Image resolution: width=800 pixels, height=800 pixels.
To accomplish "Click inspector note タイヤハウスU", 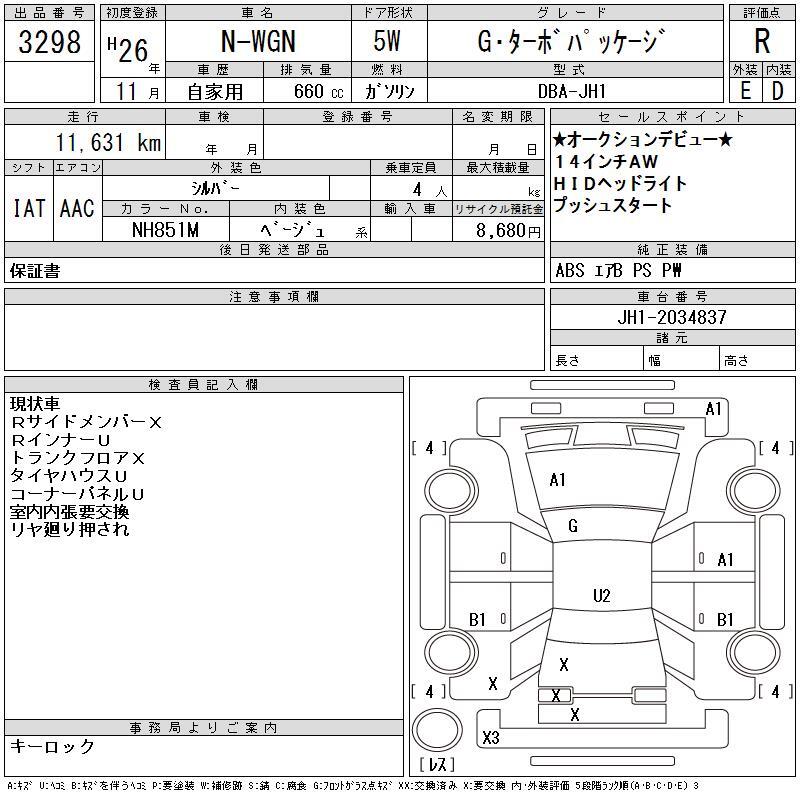I will click(x=68, y=476).
